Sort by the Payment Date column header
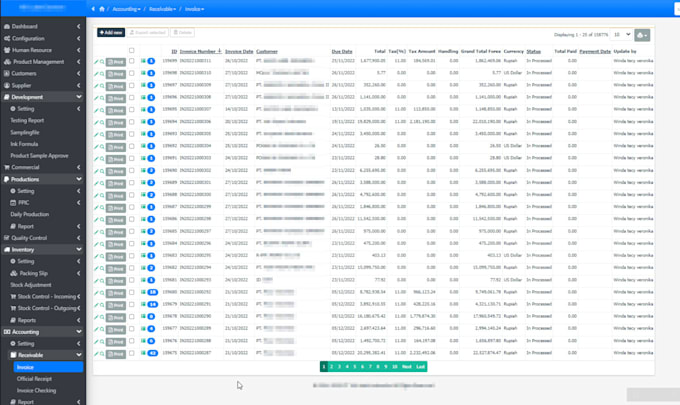 pyautogui.click(x=595, y=52)
